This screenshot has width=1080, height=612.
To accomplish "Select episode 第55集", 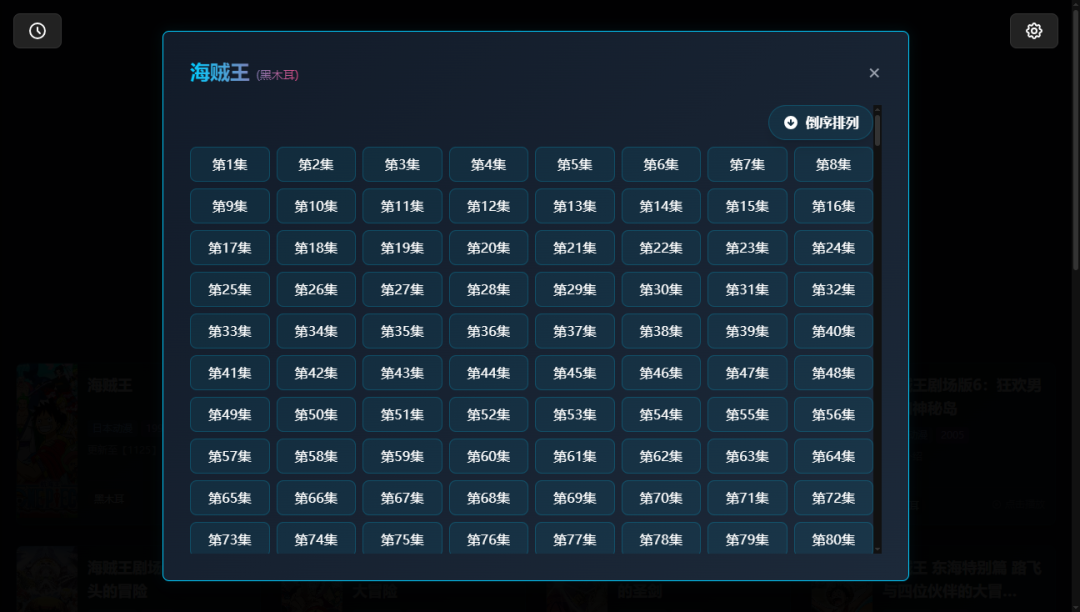I will [747, 414].
